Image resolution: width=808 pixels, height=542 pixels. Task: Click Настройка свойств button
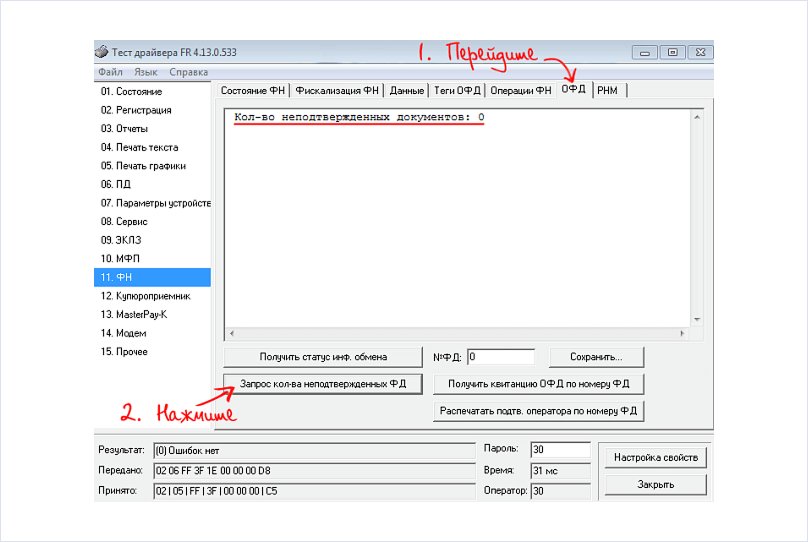point(656,458)
